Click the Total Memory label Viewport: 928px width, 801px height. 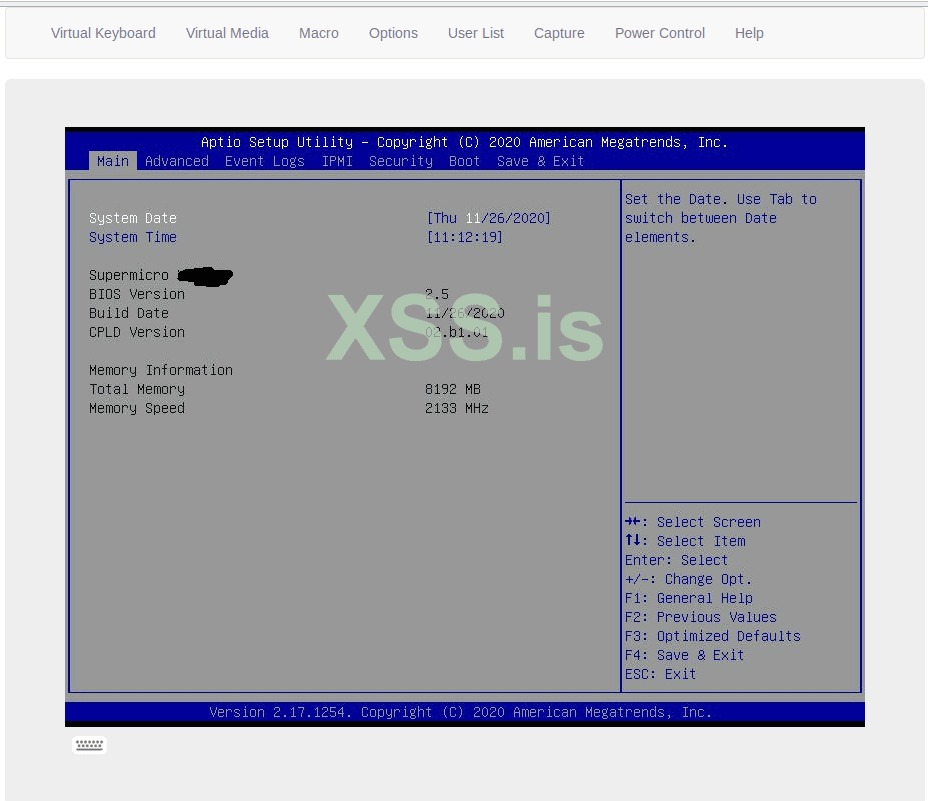pos(137,389)
